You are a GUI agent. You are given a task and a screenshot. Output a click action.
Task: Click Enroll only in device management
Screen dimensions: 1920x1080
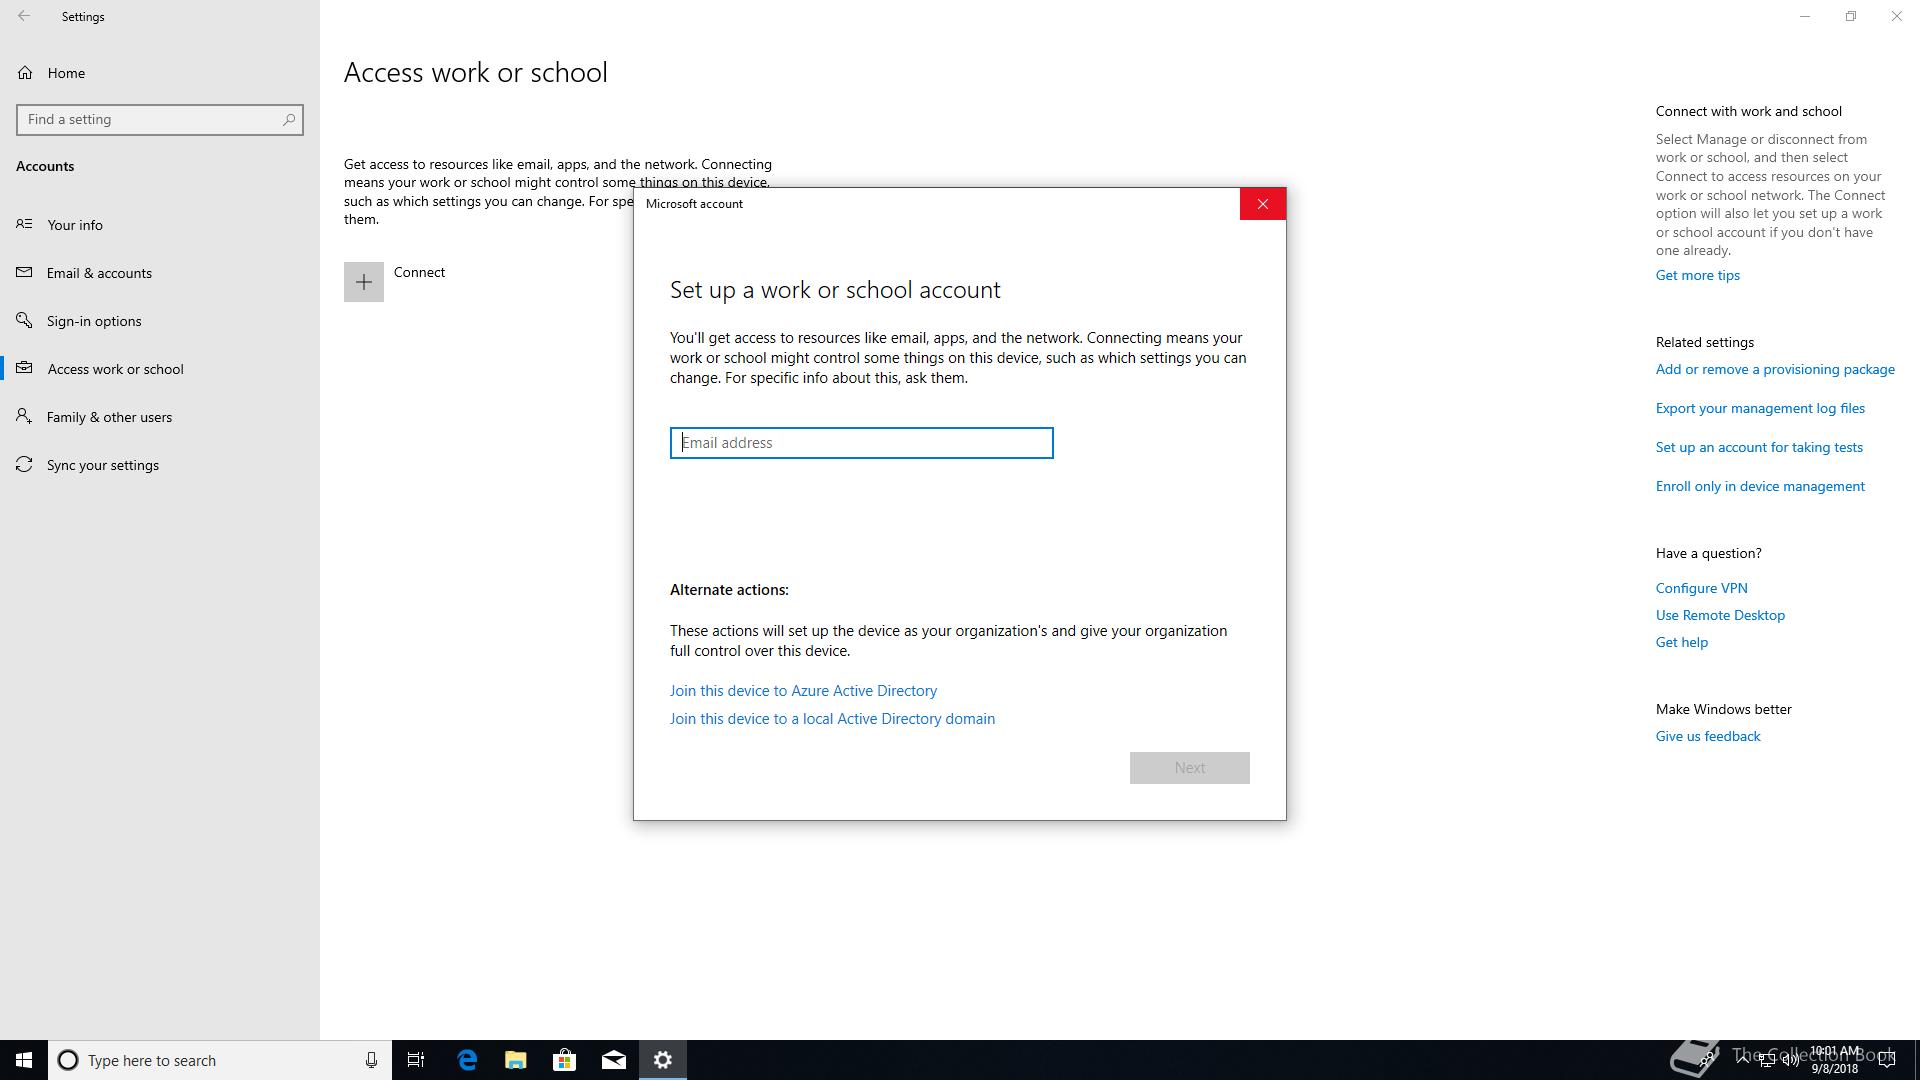pyautogui.click(x=1760, y=486)
